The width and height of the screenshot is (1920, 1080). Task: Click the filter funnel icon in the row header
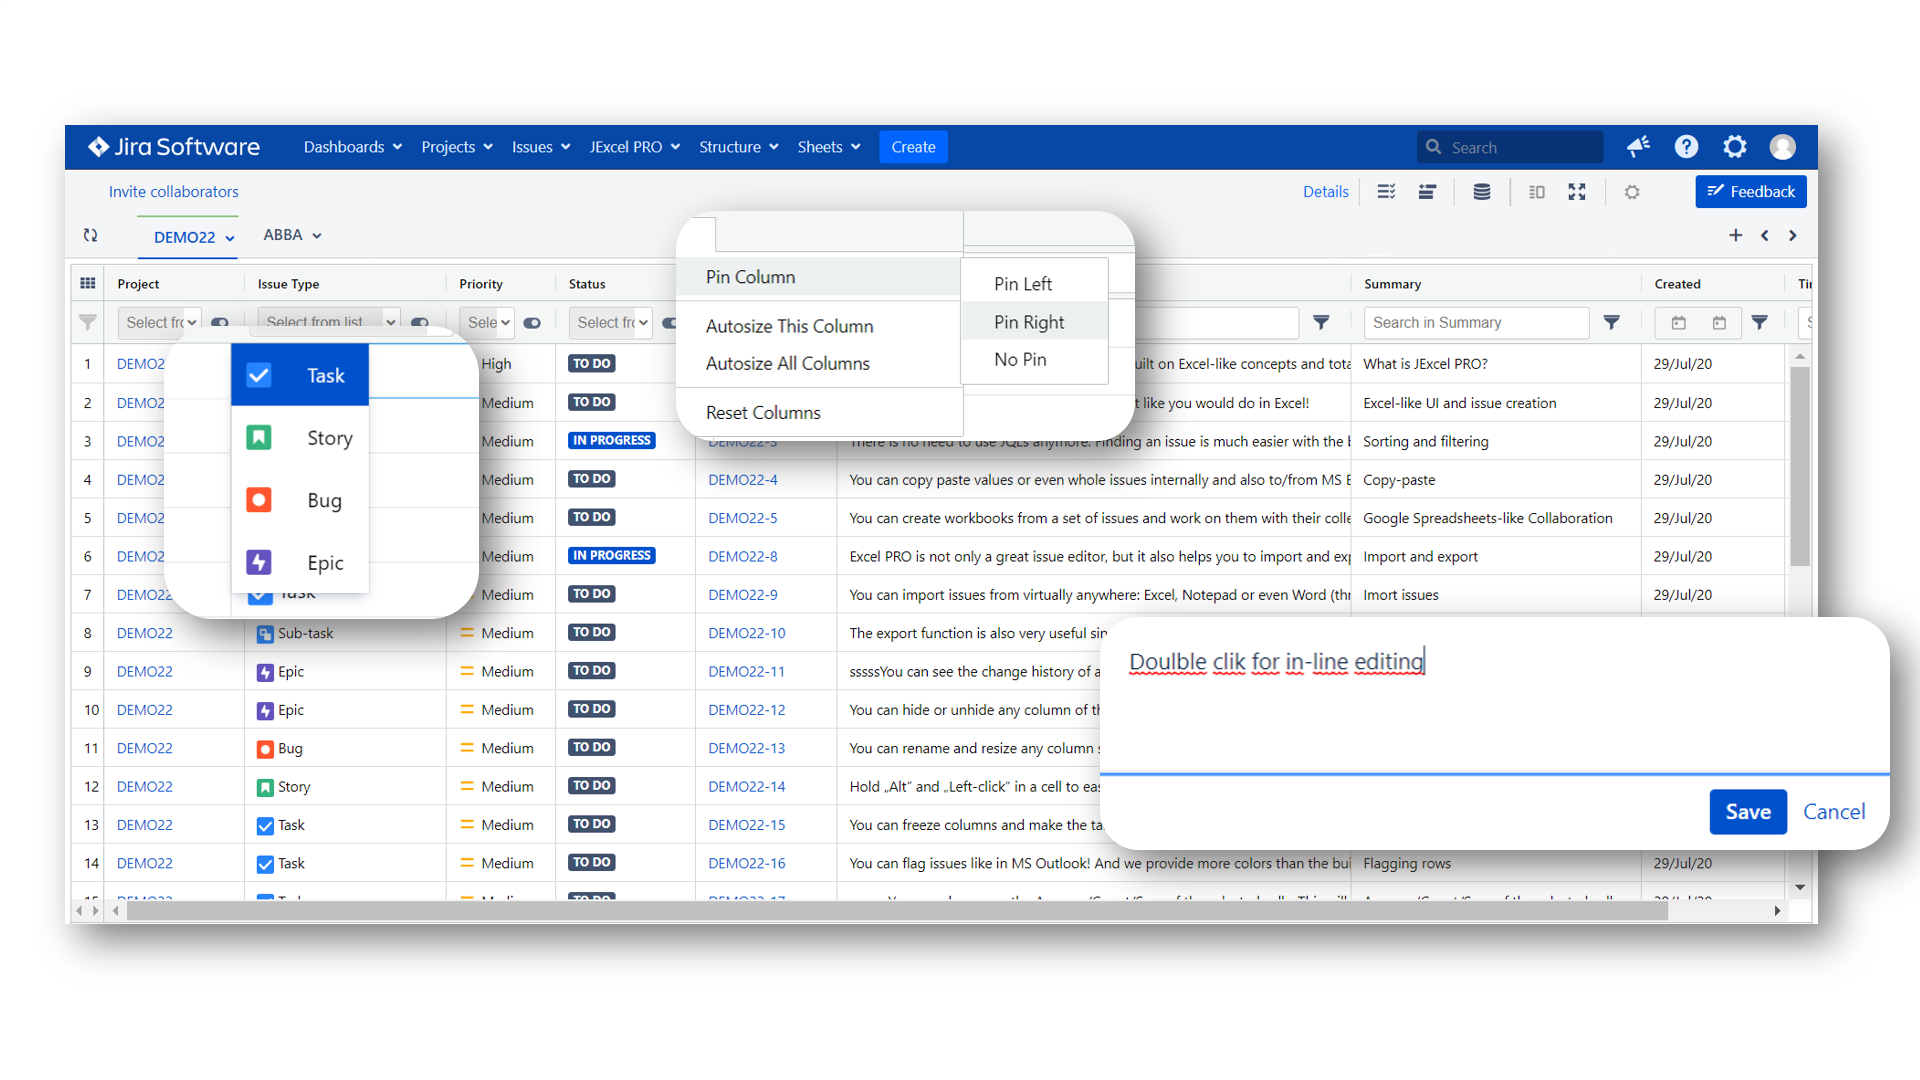[88, 322]
